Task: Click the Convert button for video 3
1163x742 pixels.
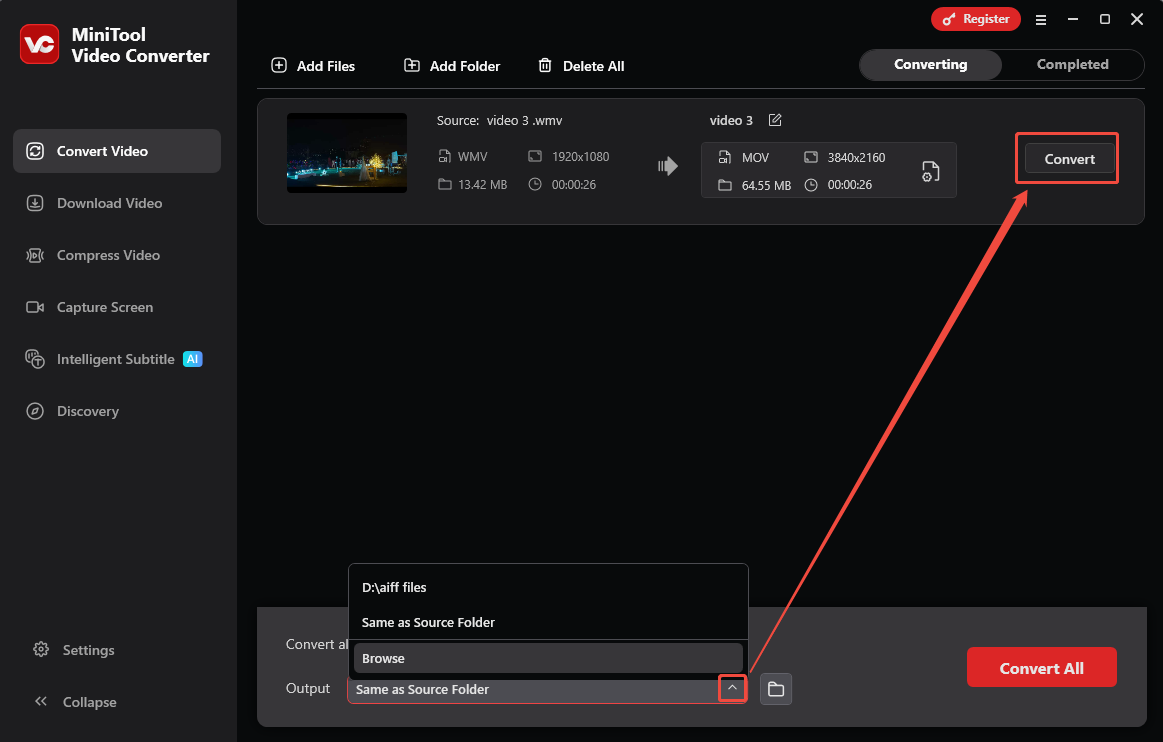Action: coord(1067,158)
